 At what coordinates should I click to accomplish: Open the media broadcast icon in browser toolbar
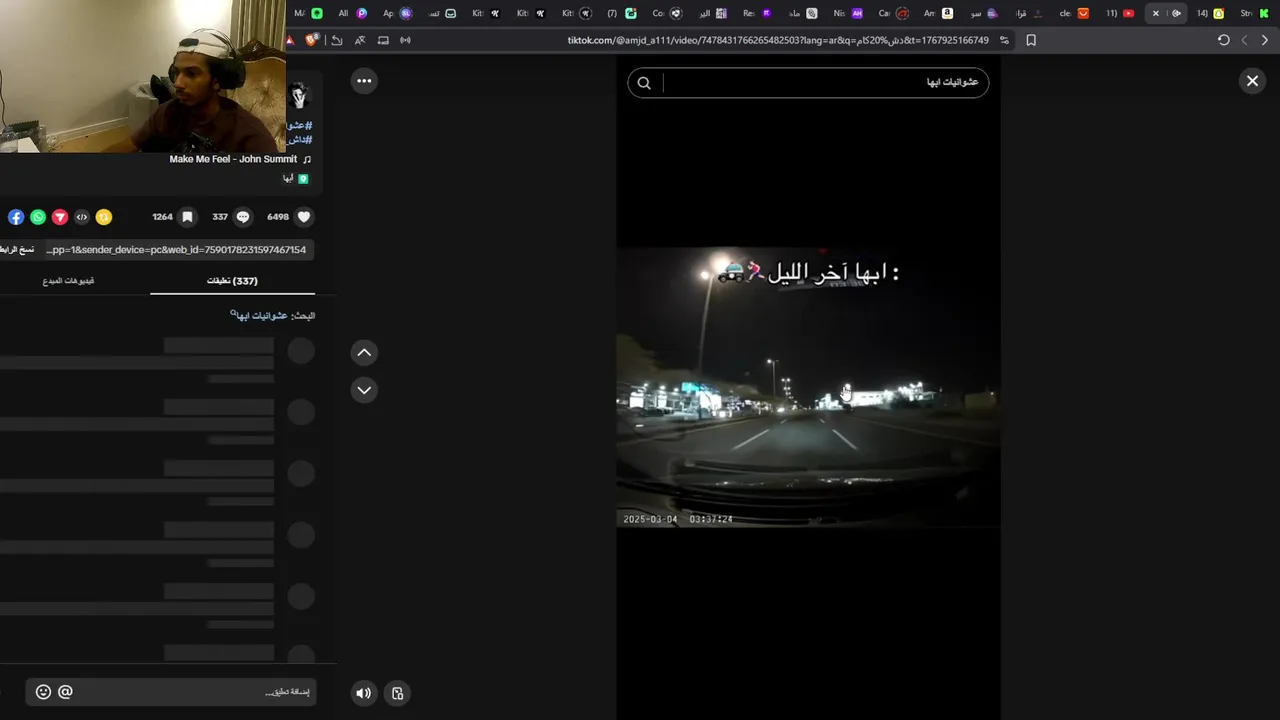coord(405,40)
